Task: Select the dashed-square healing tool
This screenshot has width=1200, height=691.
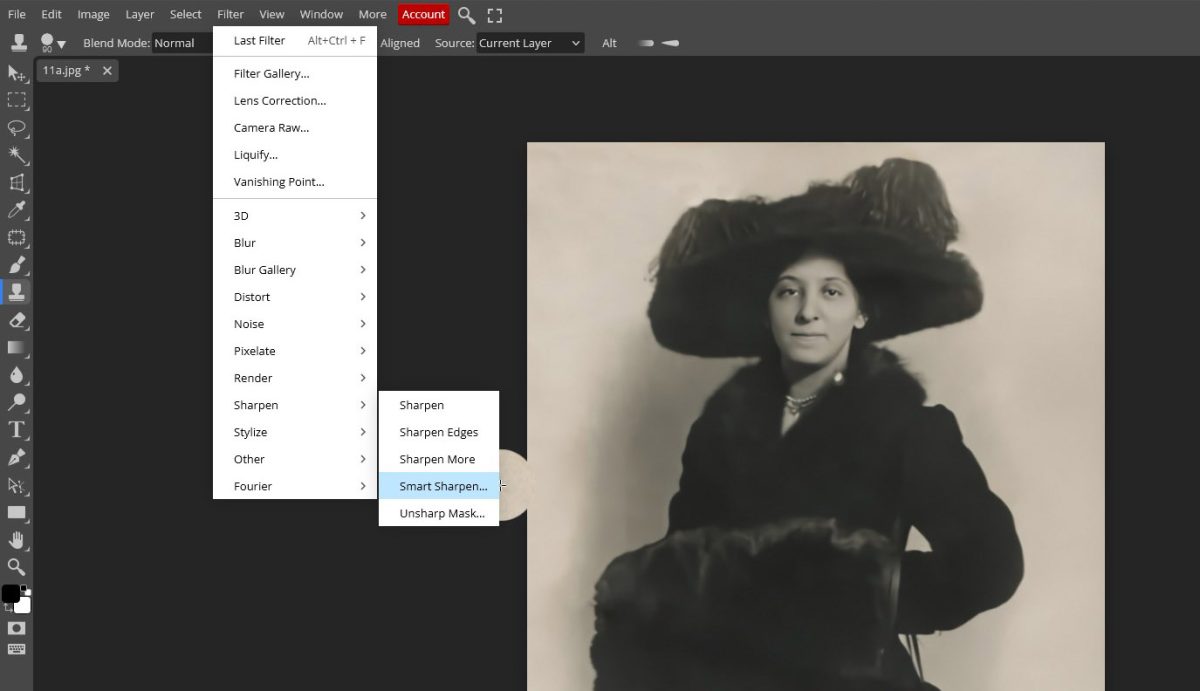Action: (16, 238)
